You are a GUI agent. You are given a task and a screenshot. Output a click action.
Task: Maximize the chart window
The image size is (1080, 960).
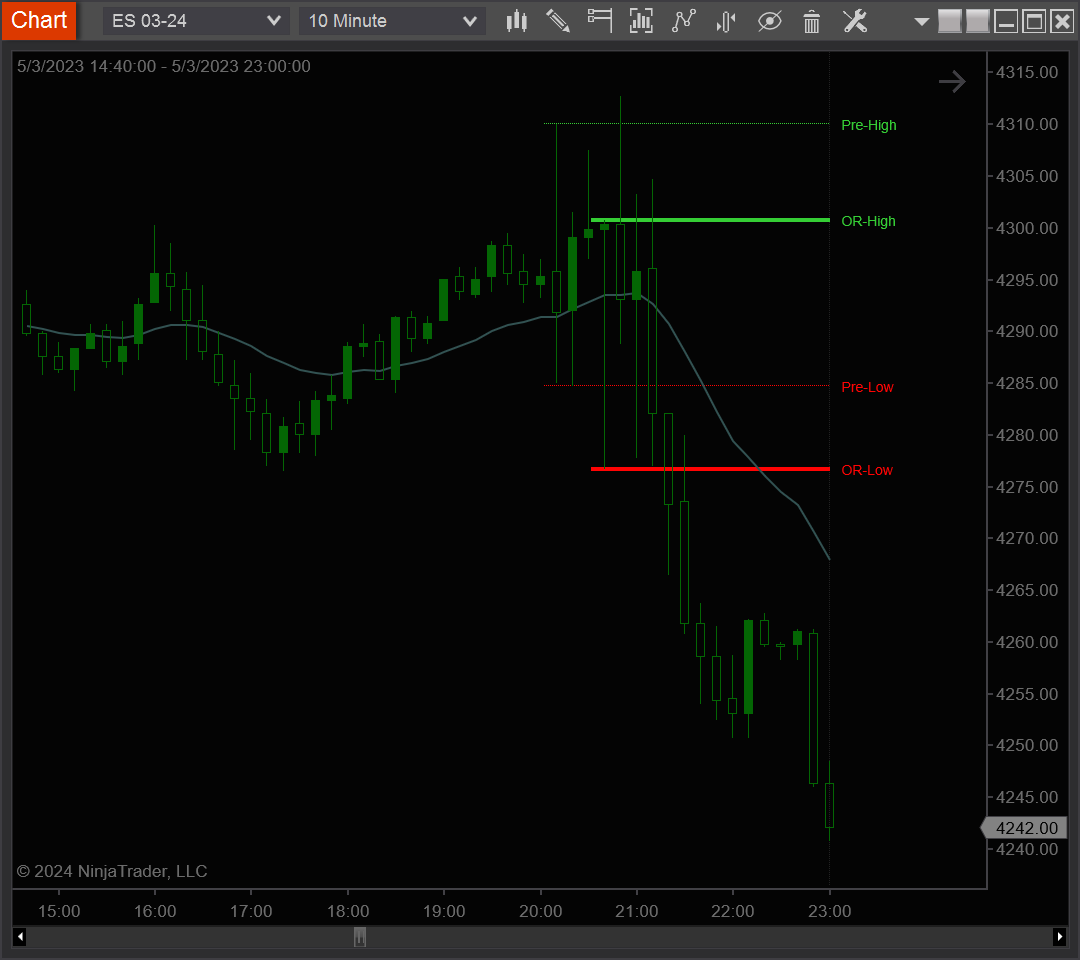point(1034,21)
